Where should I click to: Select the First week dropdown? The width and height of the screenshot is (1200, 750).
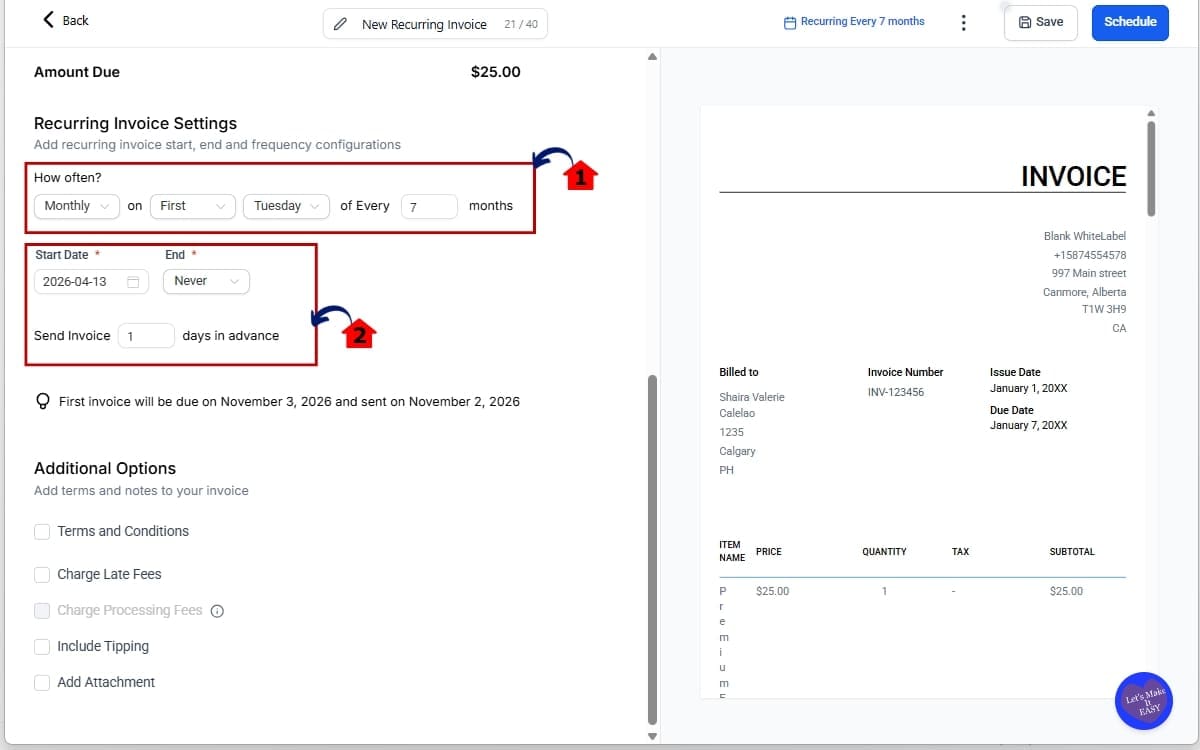click(x=192, y=206)
